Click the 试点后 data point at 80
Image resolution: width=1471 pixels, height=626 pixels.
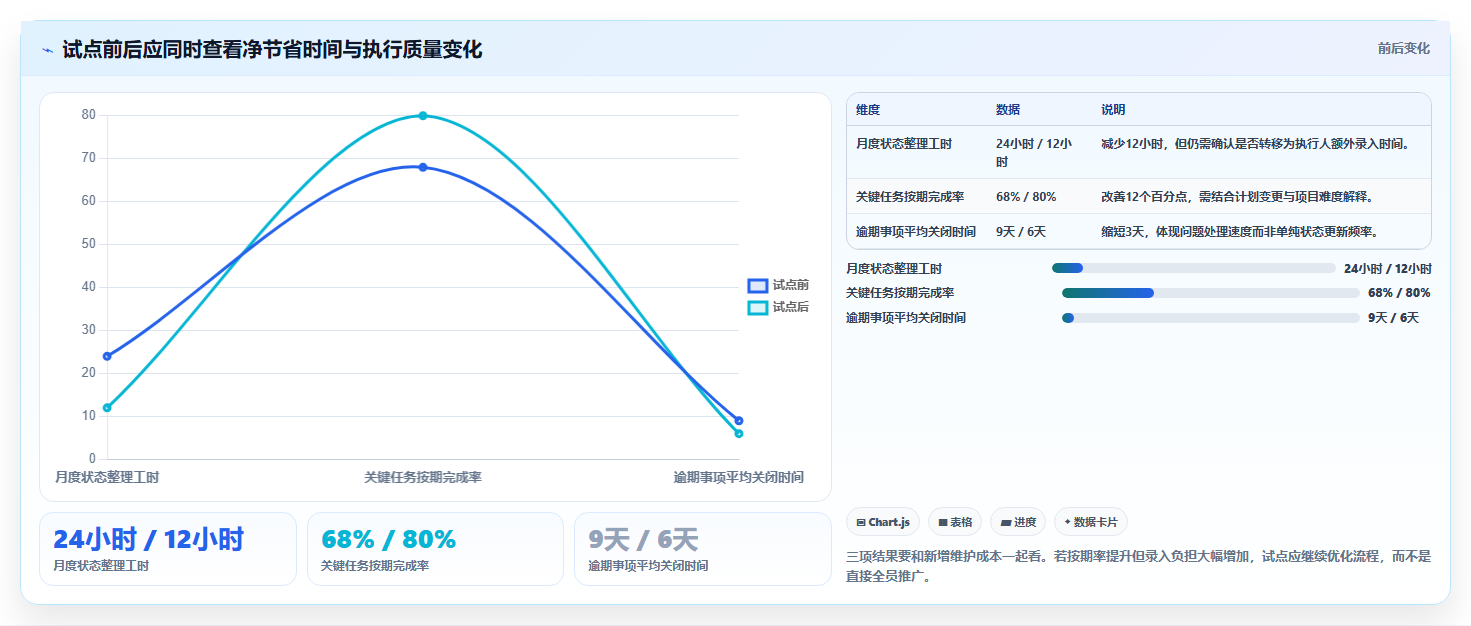coord(423,116)
